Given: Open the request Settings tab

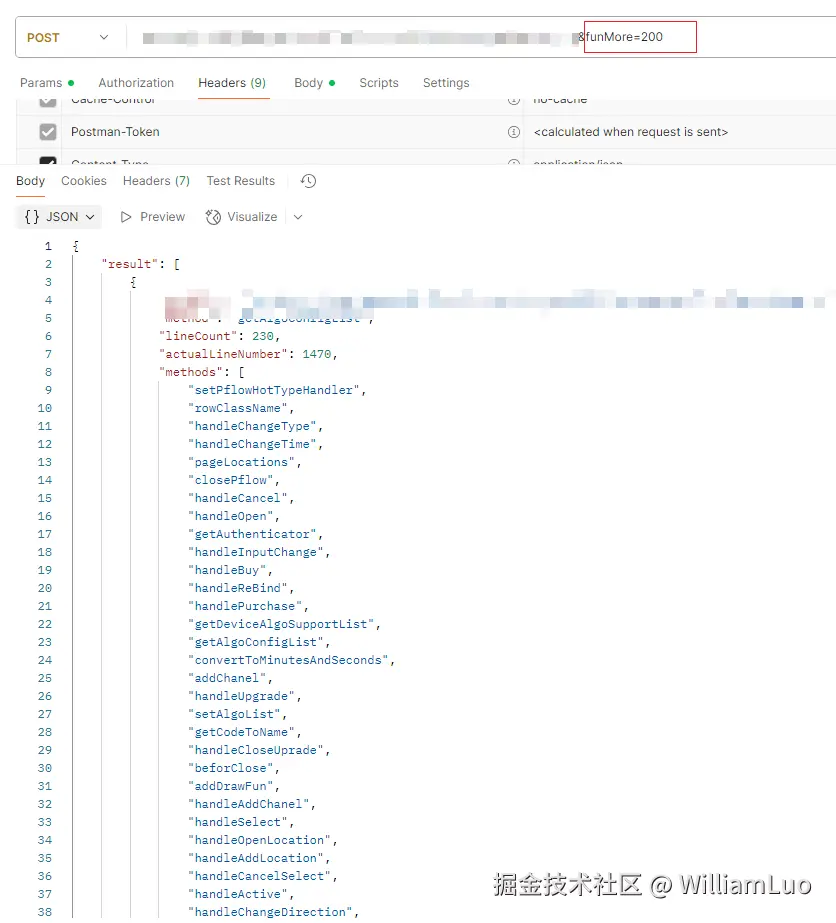Looking at the screenshot, I should [446, 83].
